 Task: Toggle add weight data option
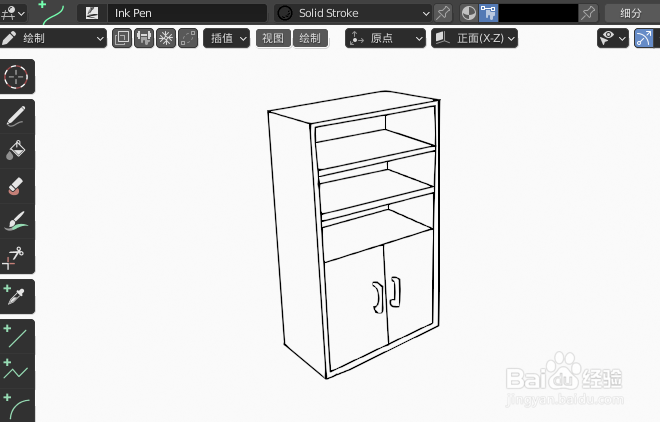tap(144, 38)
